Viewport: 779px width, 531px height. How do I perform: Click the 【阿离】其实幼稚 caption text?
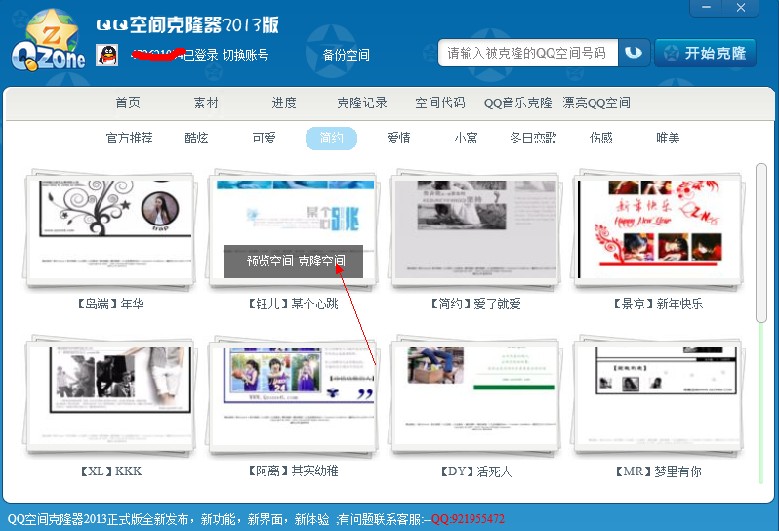coord(293,471)
